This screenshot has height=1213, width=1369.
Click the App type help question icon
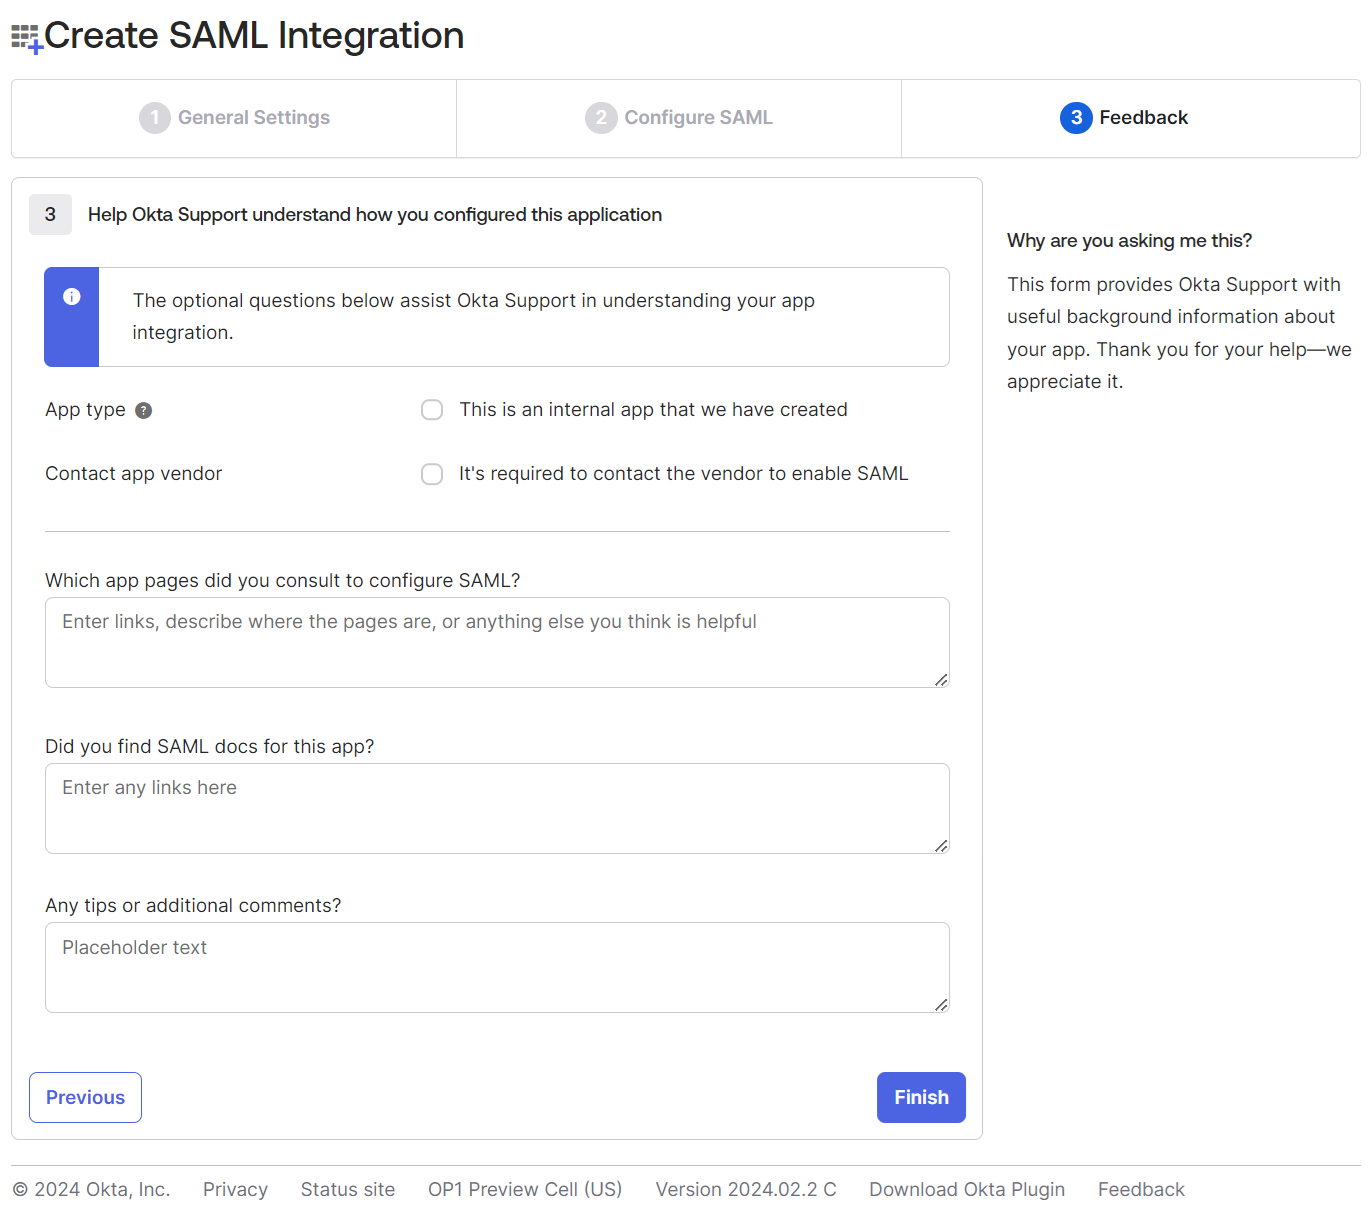click(x=143, y=410)
